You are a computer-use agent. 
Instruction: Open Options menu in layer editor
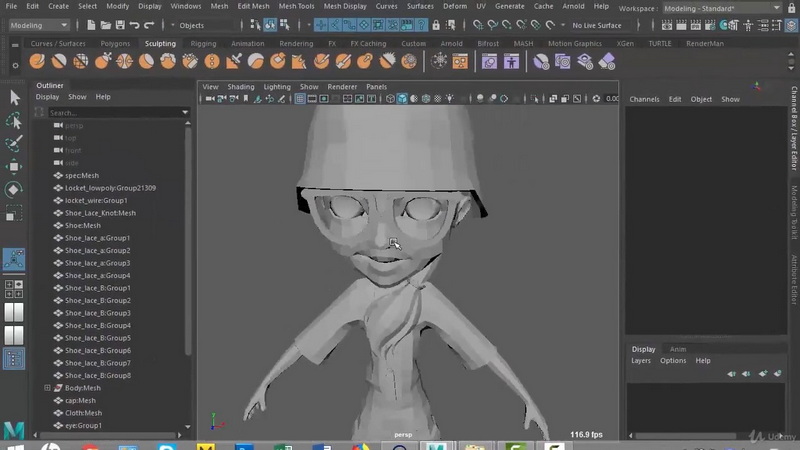click(673, 360)
